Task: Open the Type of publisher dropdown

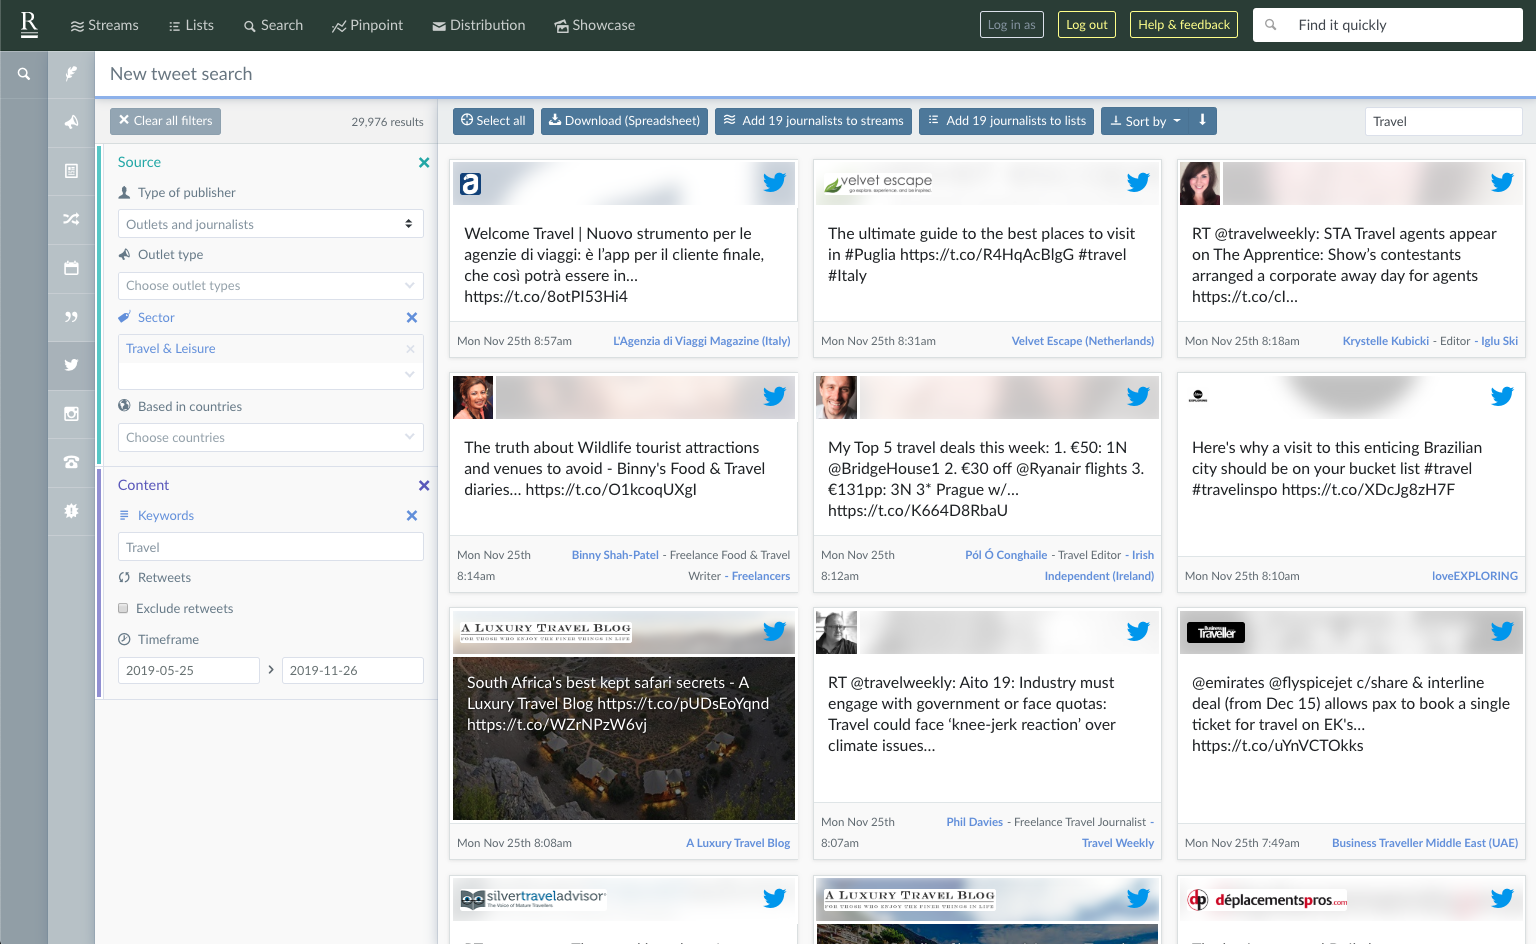Action: (270, 223)
